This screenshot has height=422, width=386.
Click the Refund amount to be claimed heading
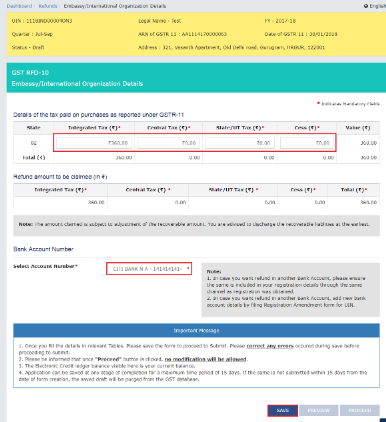(x=60, y=177)
